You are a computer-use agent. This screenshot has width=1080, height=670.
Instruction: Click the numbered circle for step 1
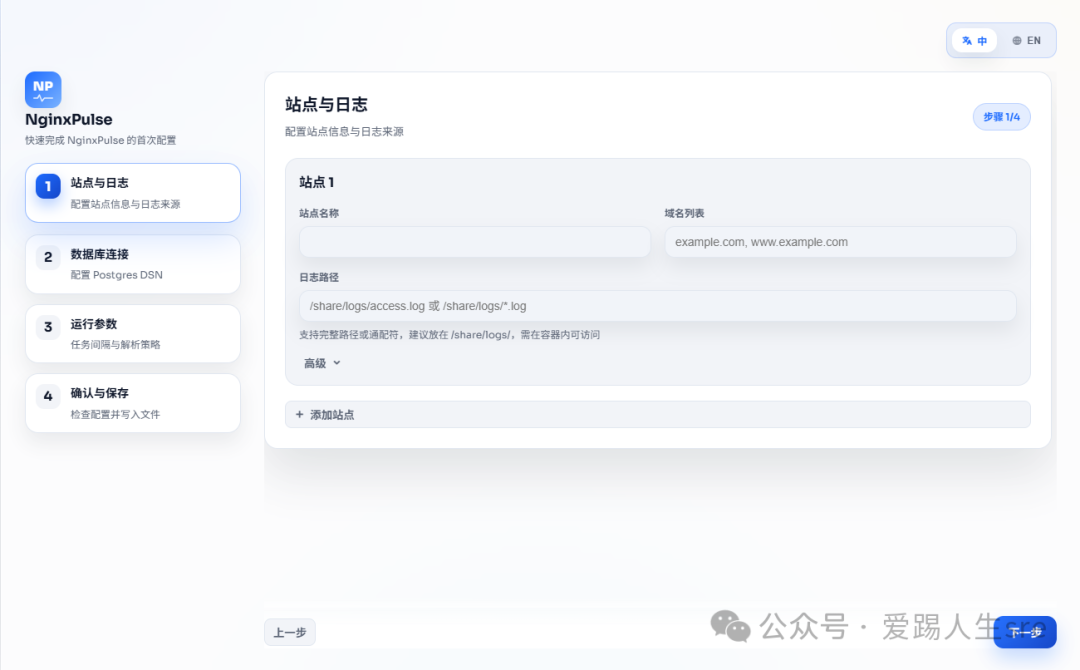point(48,185)
